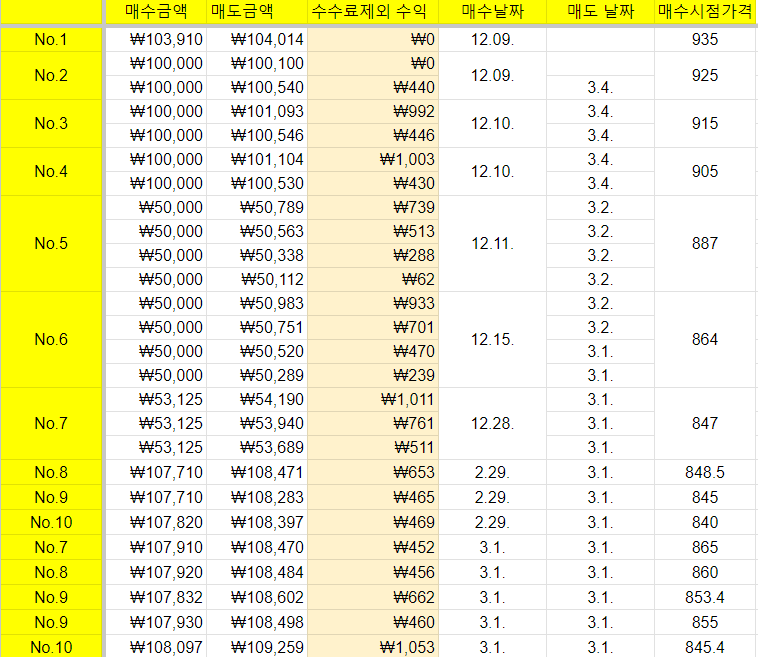Click the sell amount ₩100,100
This screenshot has height=657, width=758.
[x=257, y=63]
